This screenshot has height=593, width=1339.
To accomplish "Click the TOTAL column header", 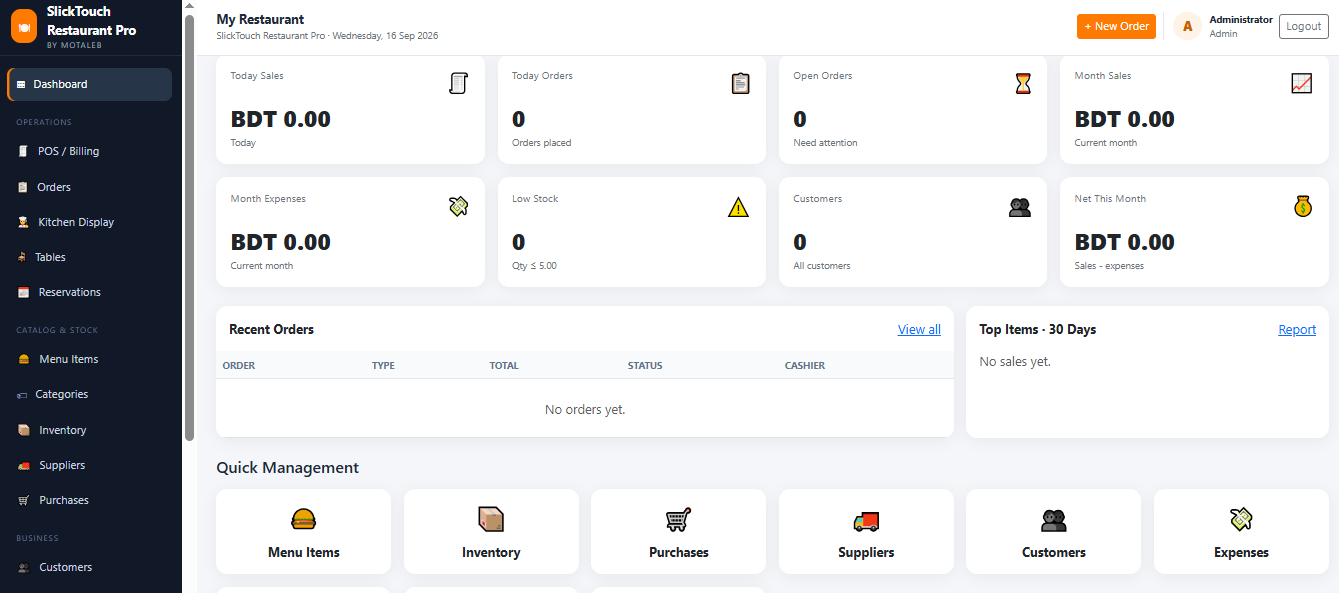I will 504,365.
